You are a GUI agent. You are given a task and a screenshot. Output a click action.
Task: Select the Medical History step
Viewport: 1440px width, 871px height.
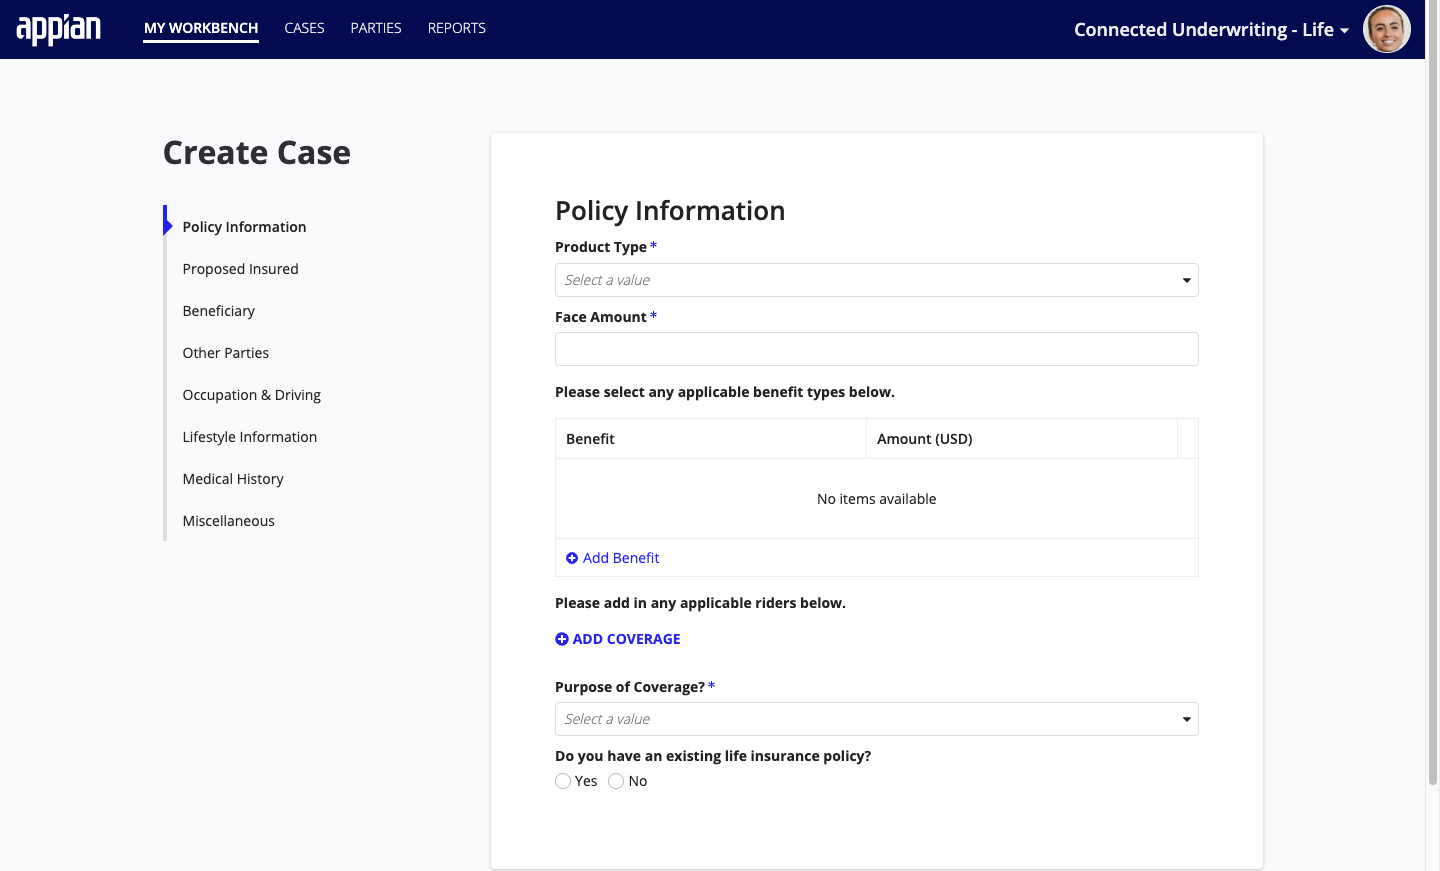[x=233, y=479]
